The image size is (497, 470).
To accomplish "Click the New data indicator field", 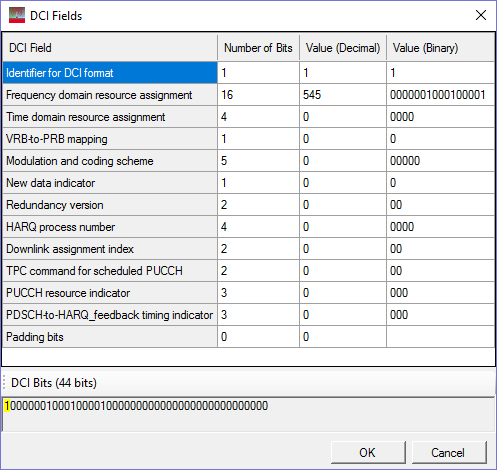I will [110, 183].
